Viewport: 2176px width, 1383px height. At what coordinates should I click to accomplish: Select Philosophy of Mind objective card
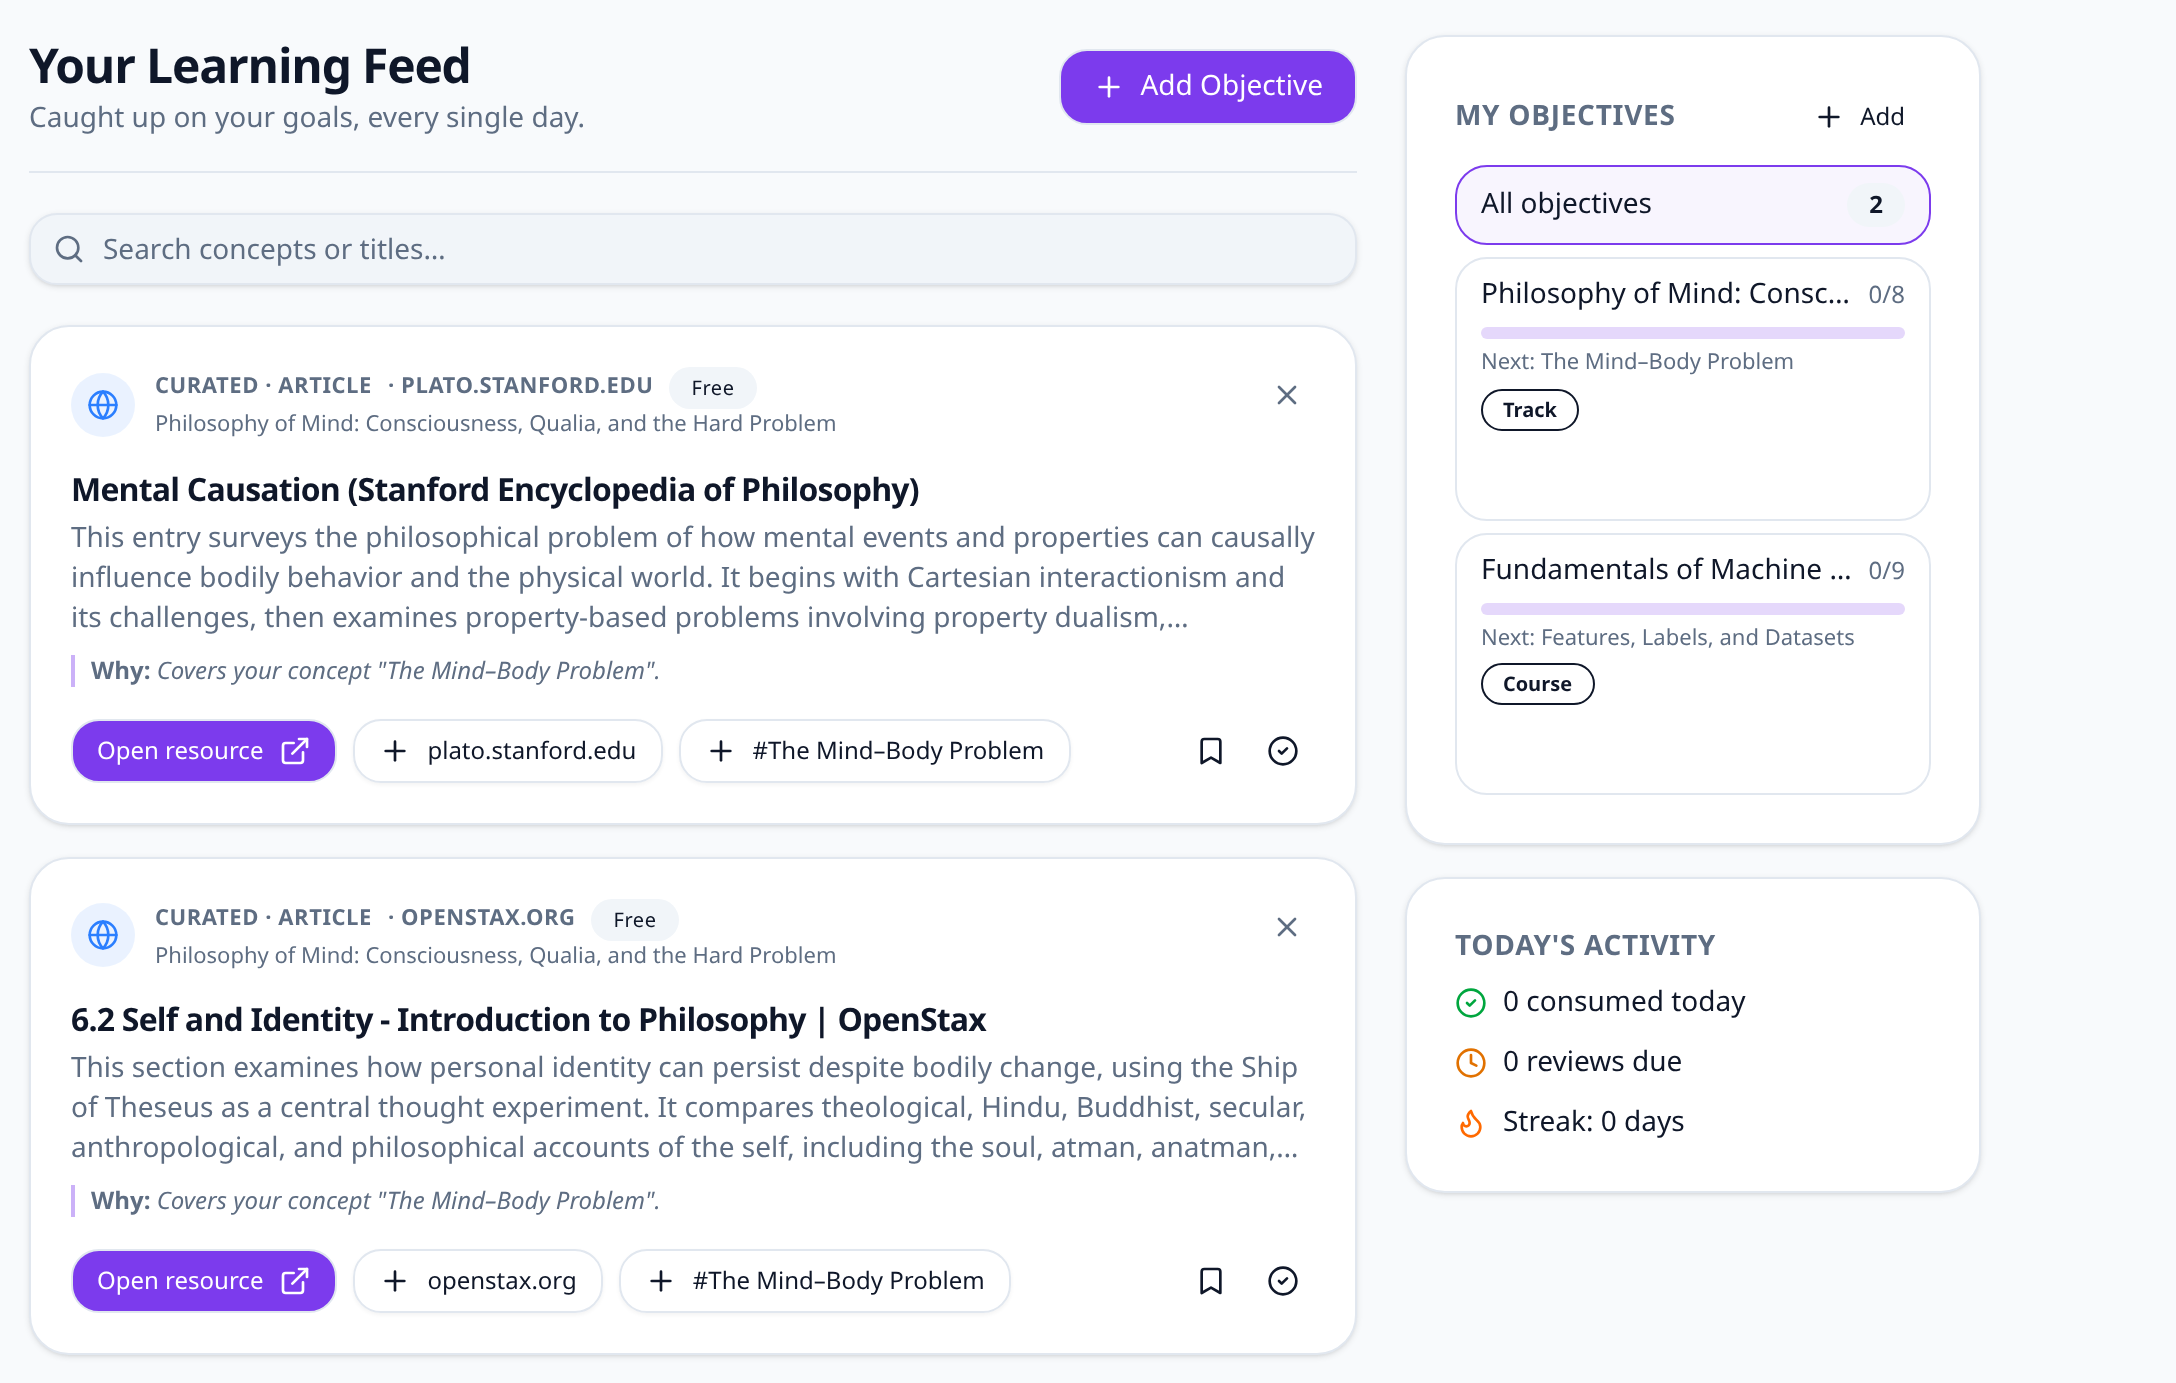click(1693, 389)
